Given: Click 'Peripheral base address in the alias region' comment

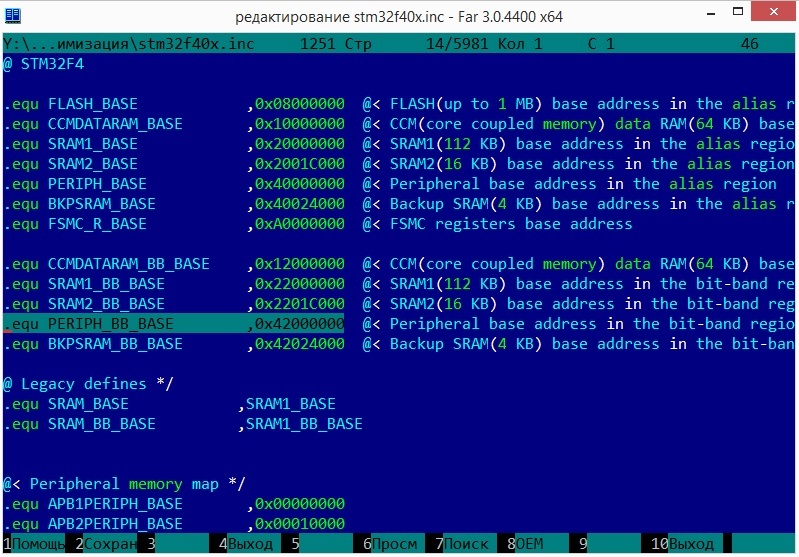Looking at the screenshot, I should [x=583, y=183].
